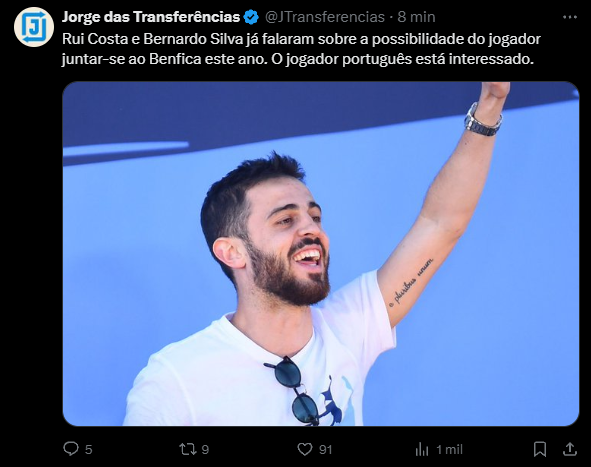591x467 pixels.
Task: Open the three-dot more options menu
Action: click(x=570, y=17)
